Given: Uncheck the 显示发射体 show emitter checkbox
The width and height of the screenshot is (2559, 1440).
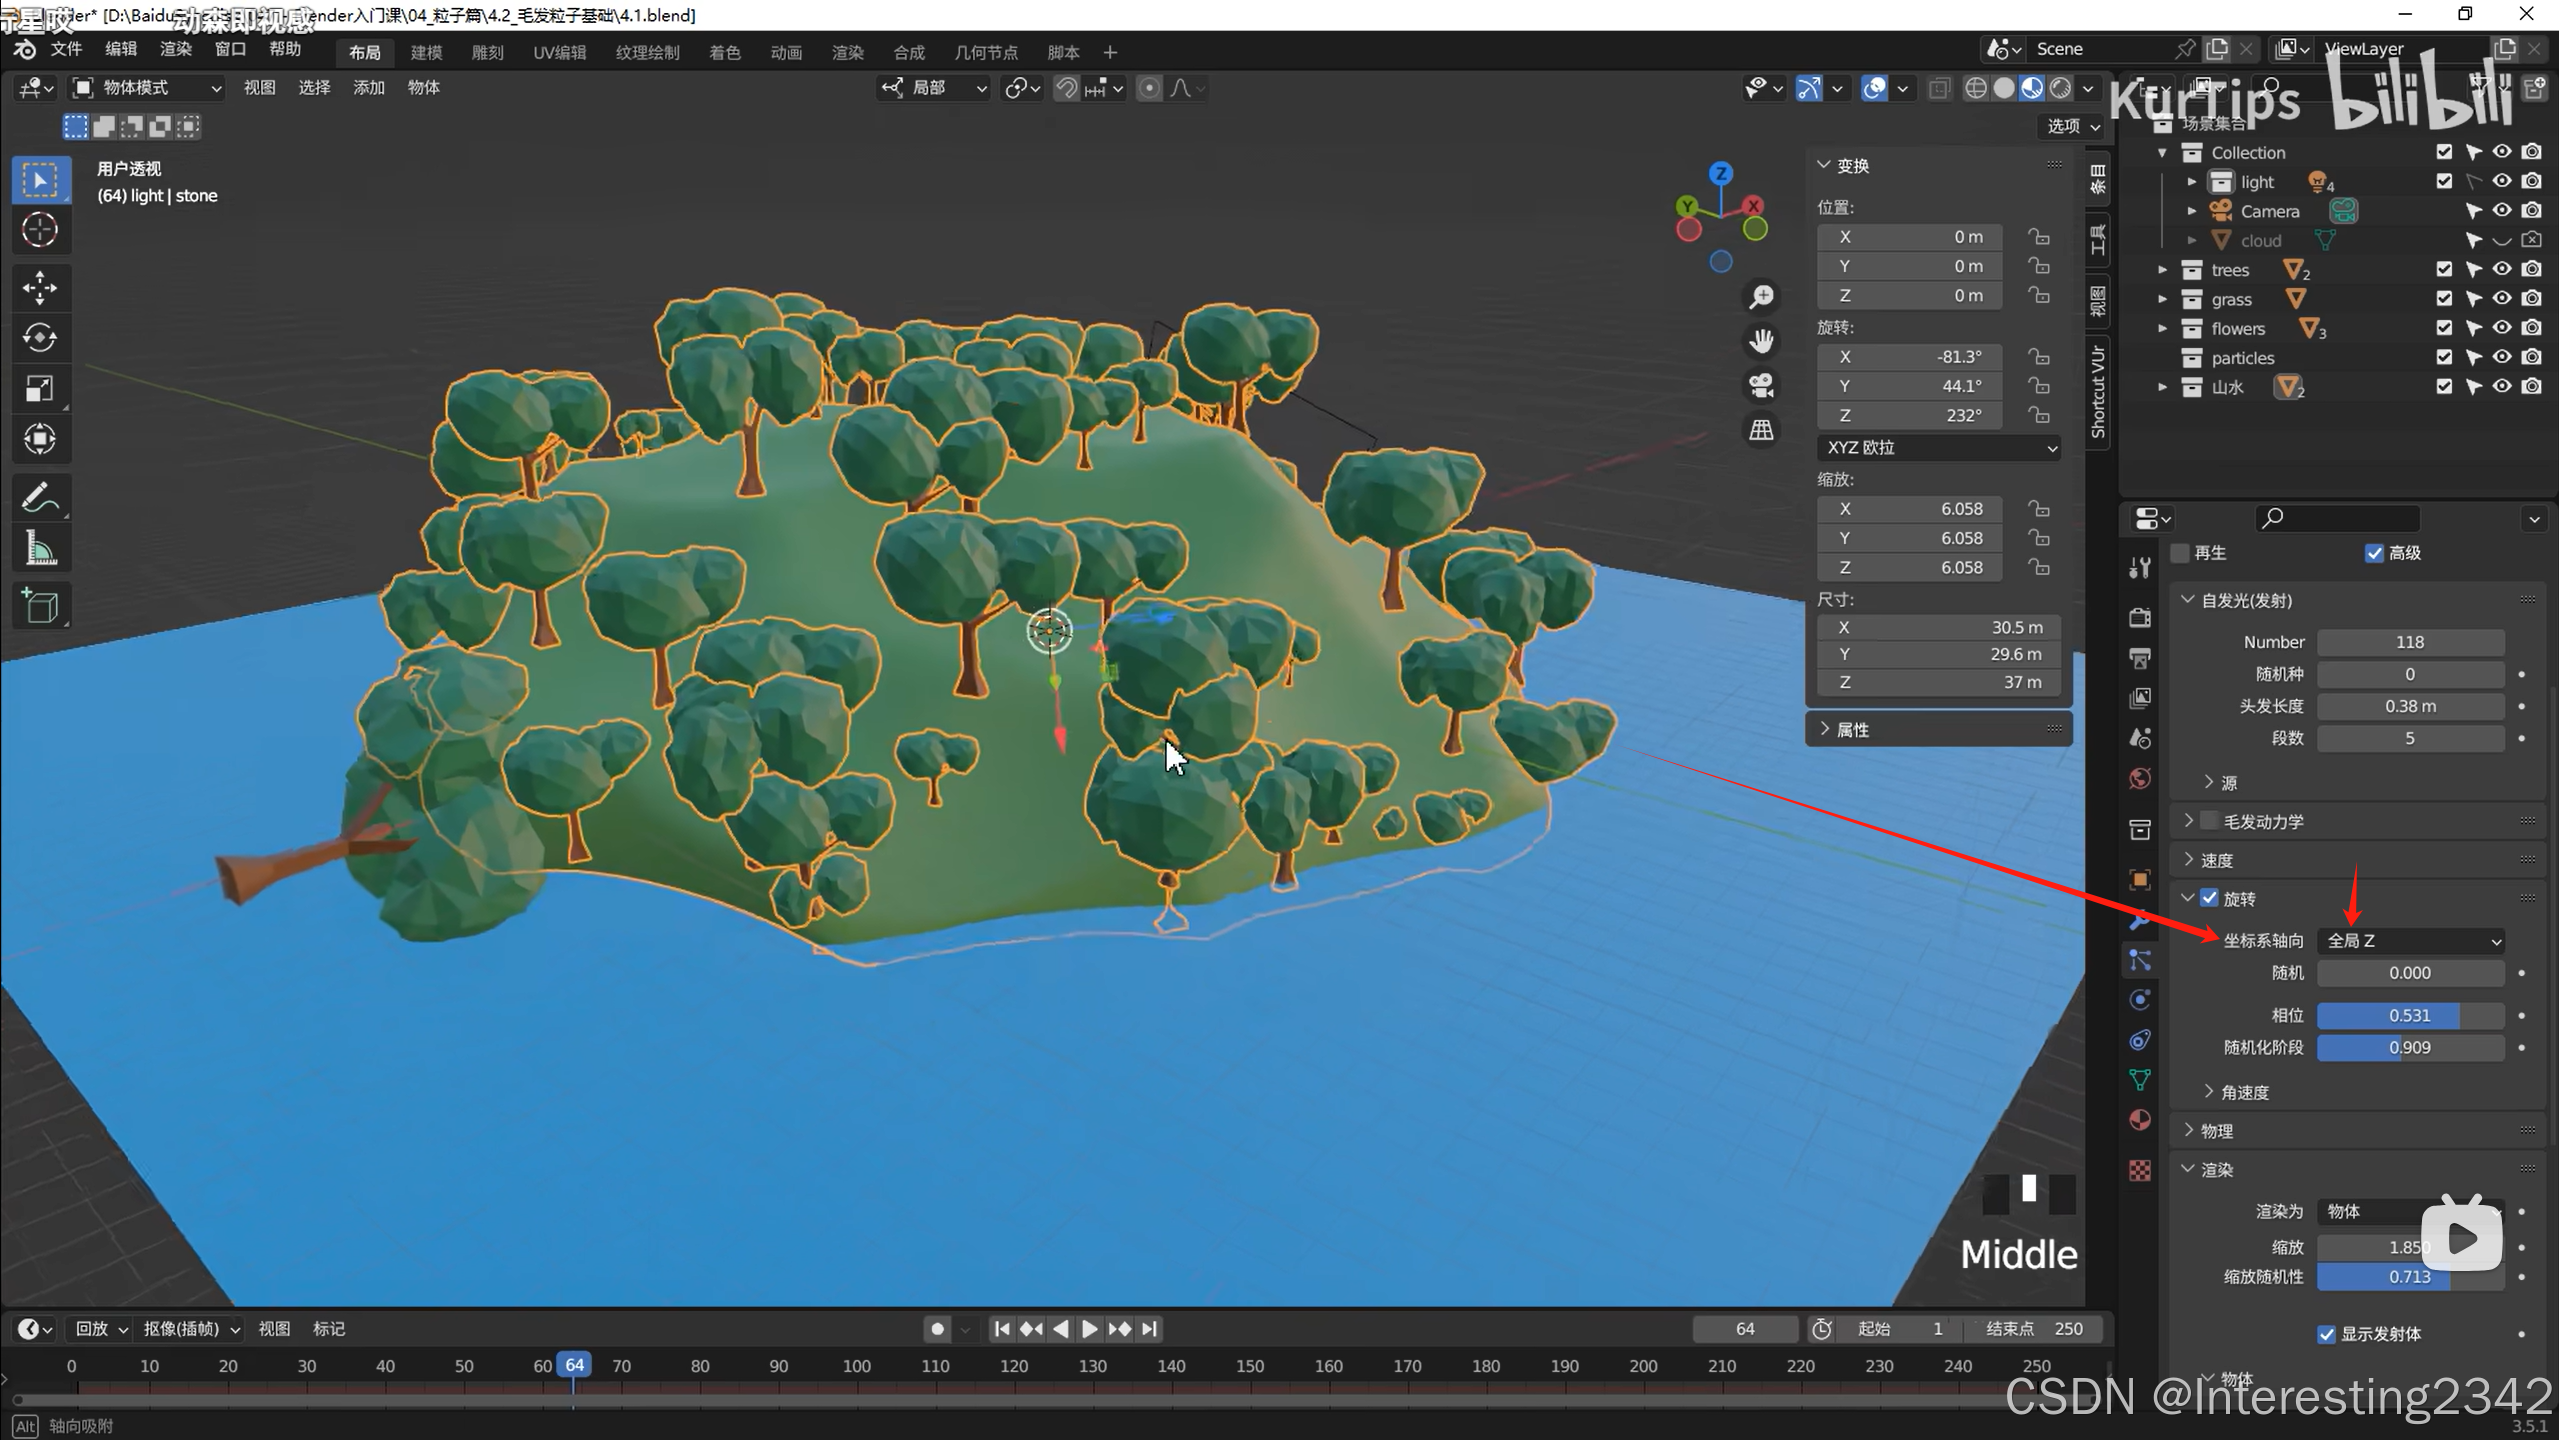Looking at the screenshot, I should (x=2326, y=1334).
